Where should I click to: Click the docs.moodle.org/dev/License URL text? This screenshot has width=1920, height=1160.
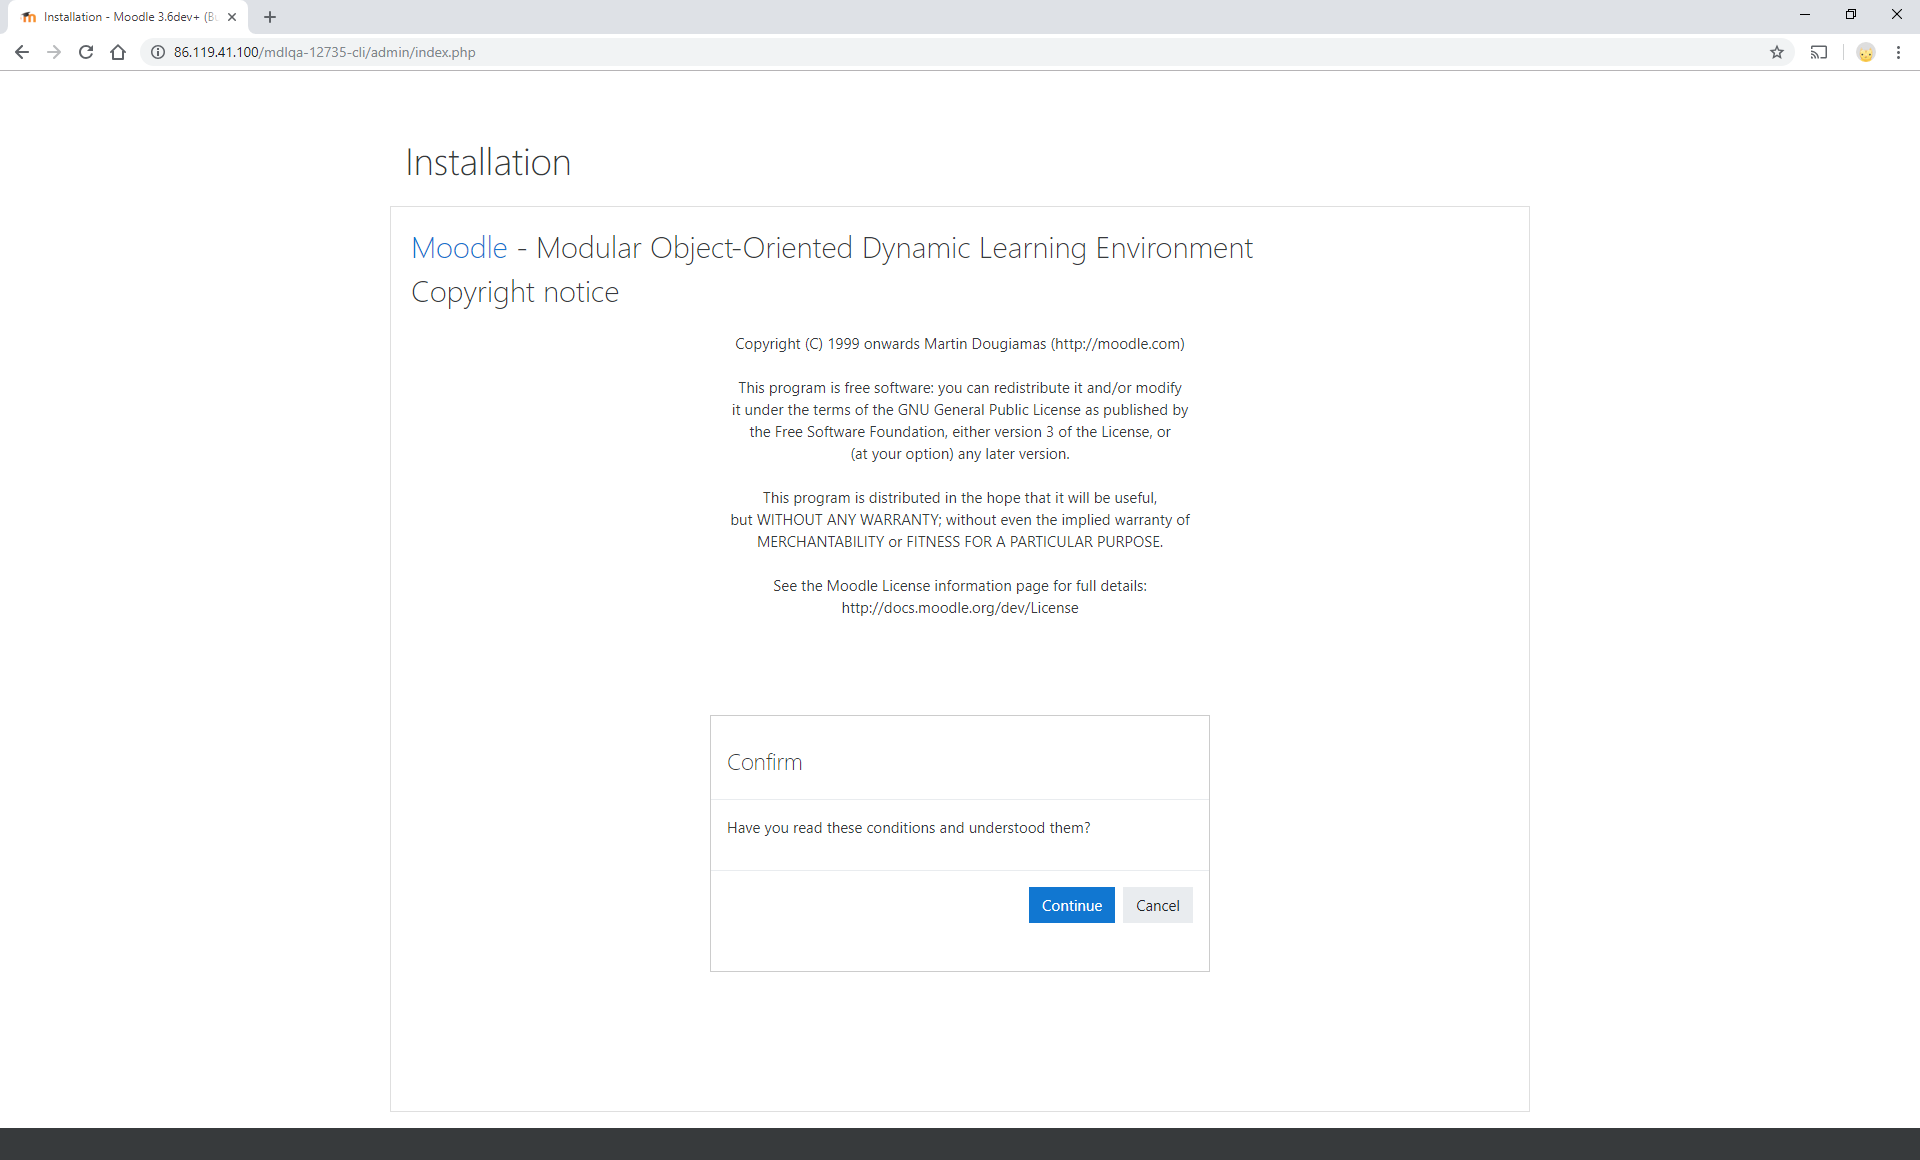click(x=960, y=608)
